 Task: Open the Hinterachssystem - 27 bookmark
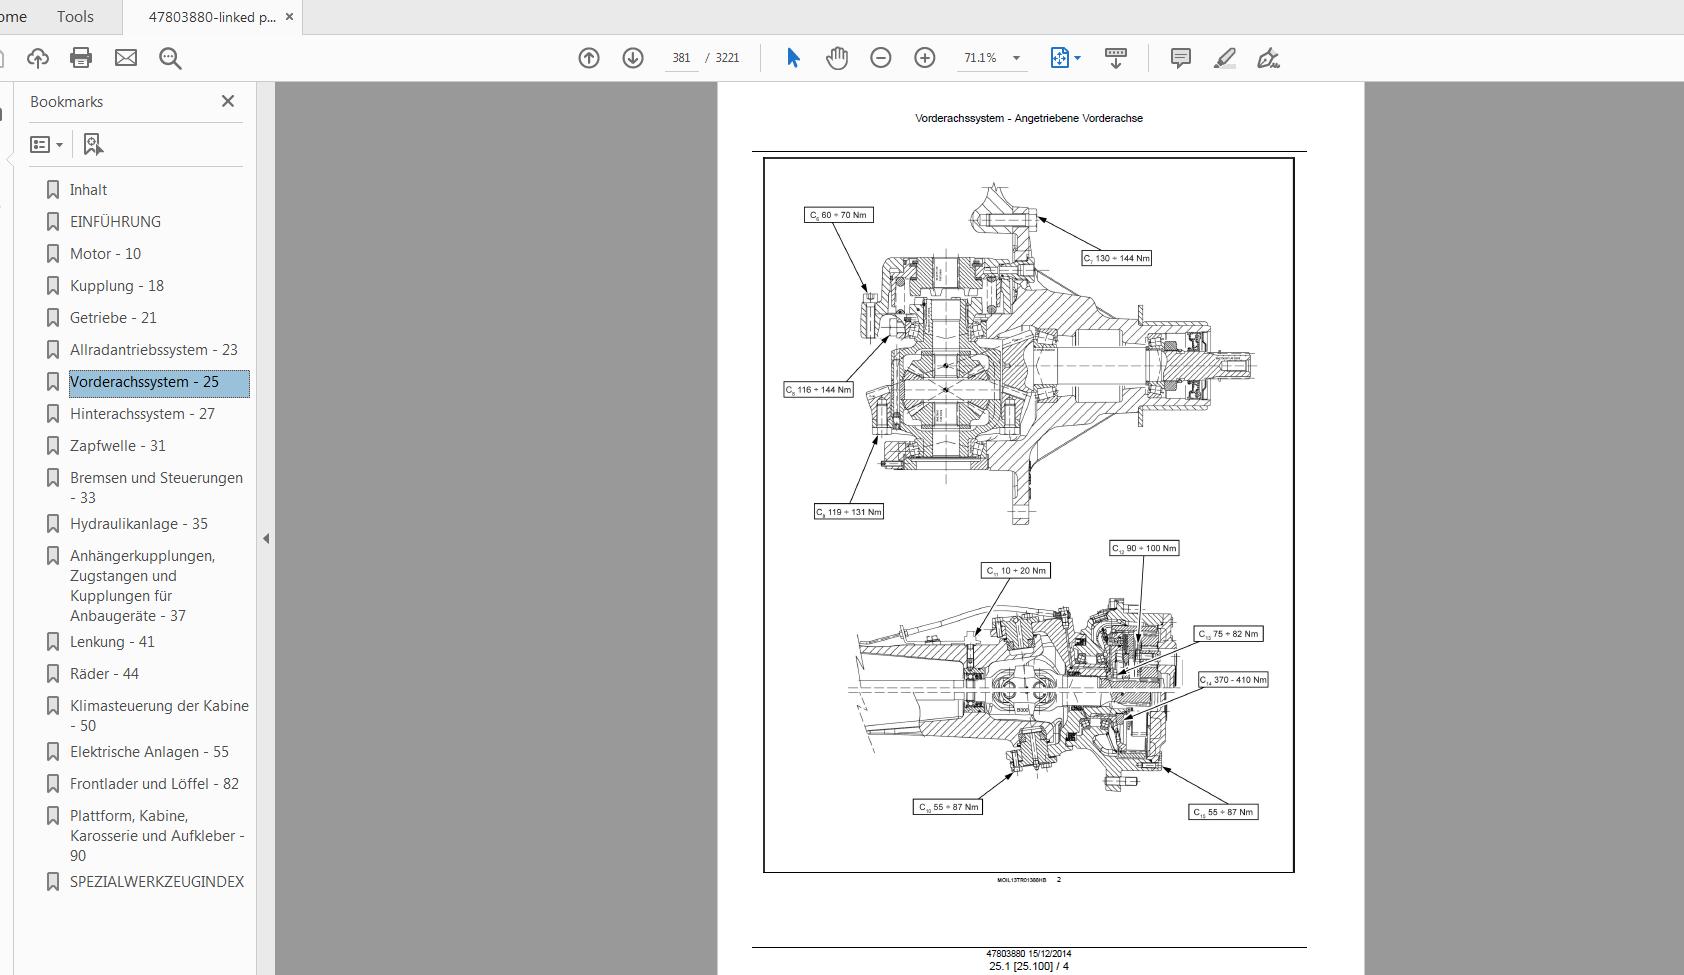click(x=142, y=414)
